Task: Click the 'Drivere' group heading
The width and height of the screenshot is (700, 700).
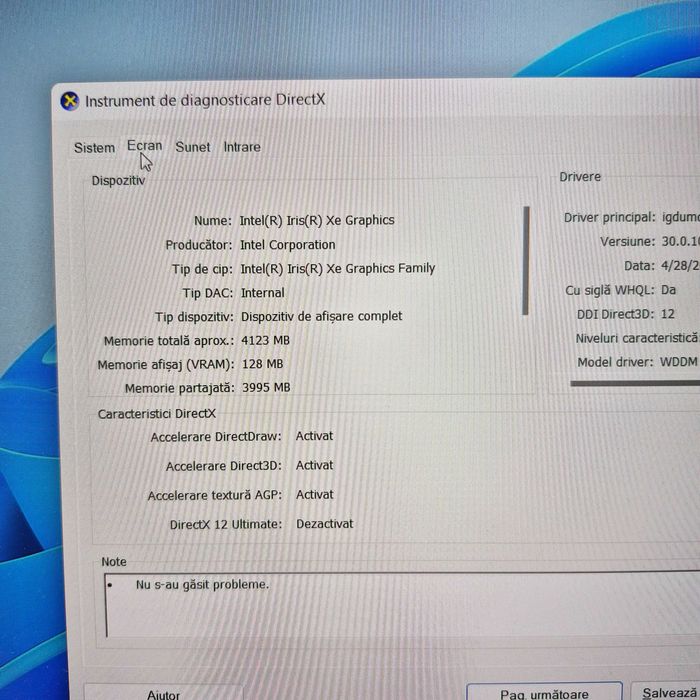Action: coord(580,177)
